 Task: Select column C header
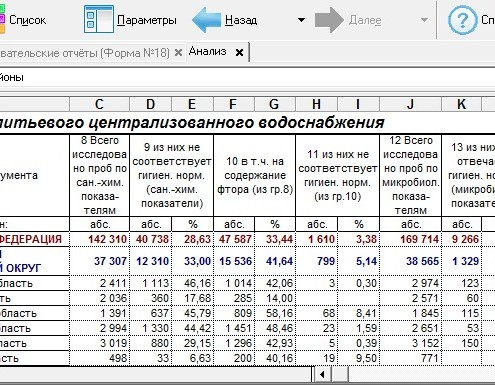pyautogui.click(x=99, y=104)
